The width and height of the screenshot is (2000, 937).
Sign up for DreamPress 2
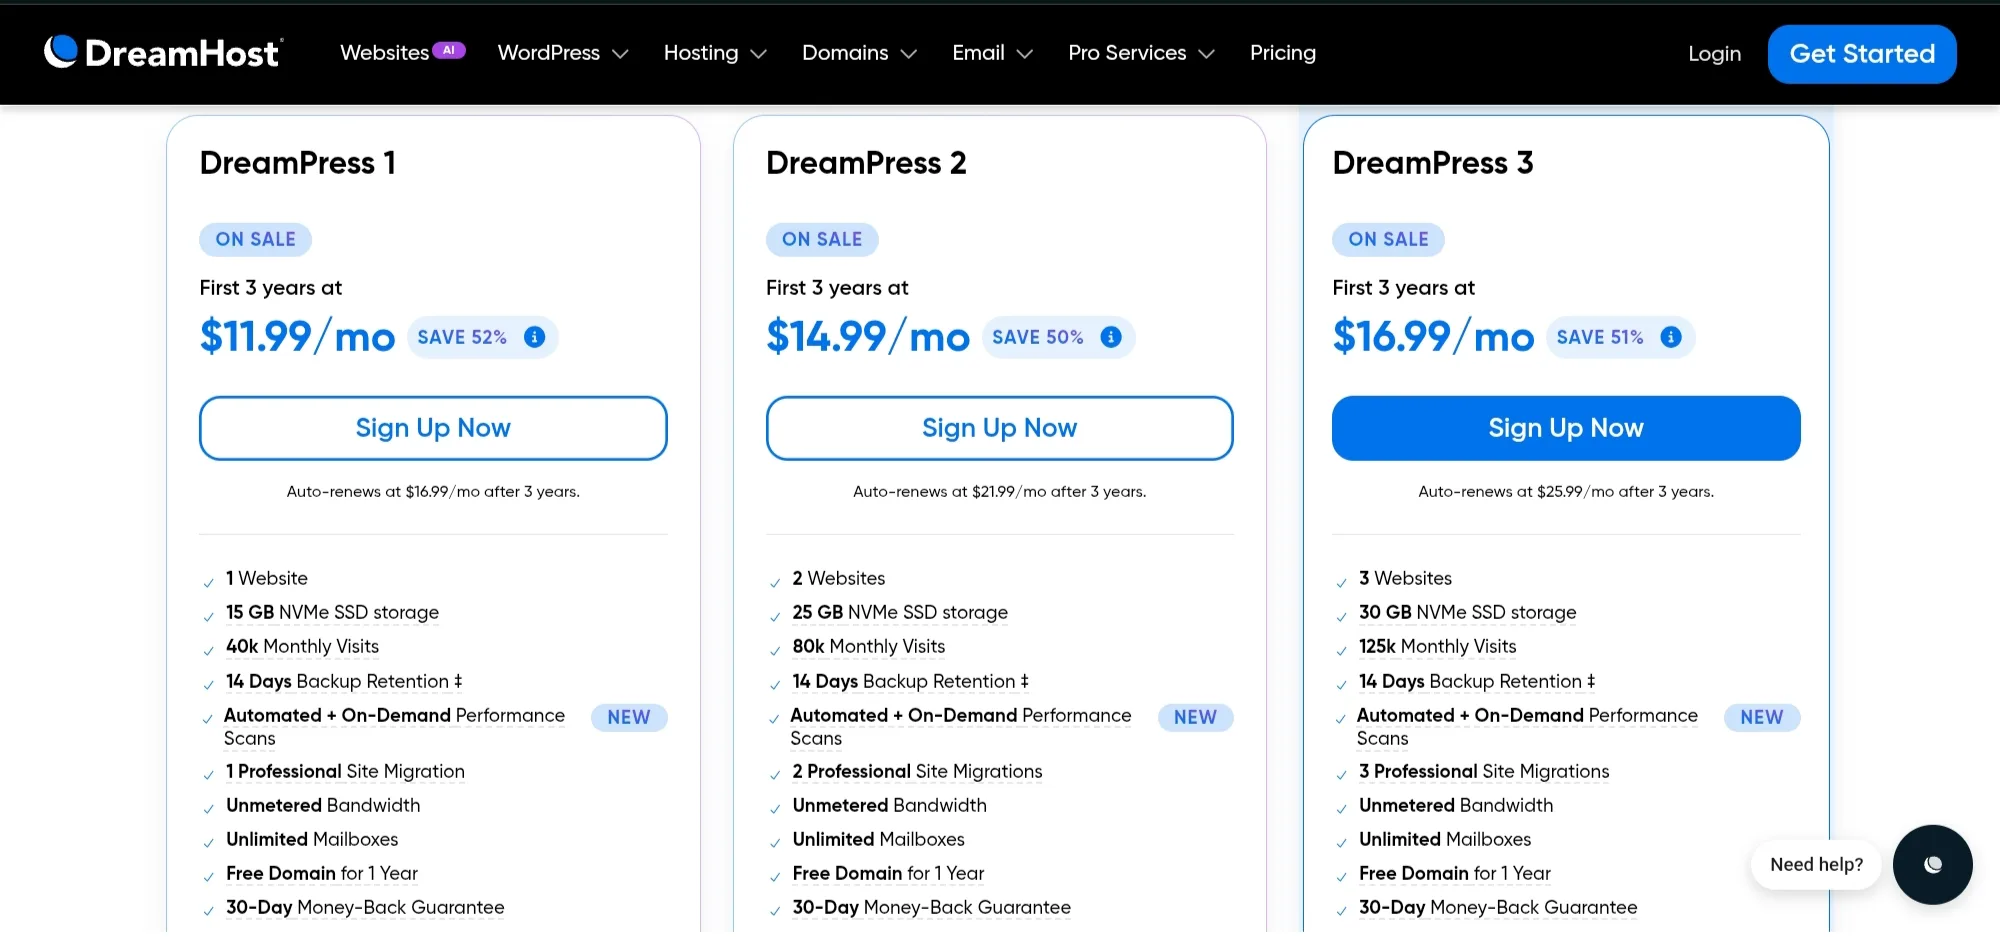(999, 428)
